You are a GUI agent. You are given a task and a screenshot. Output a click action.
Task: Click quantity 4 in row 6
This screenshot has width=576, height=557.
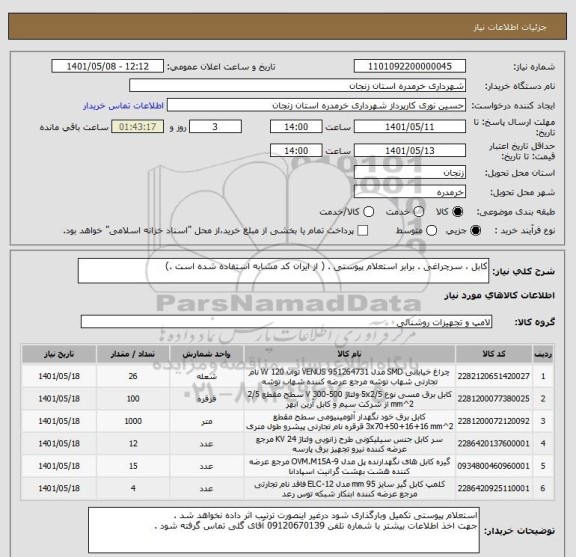tap(133, 488)
